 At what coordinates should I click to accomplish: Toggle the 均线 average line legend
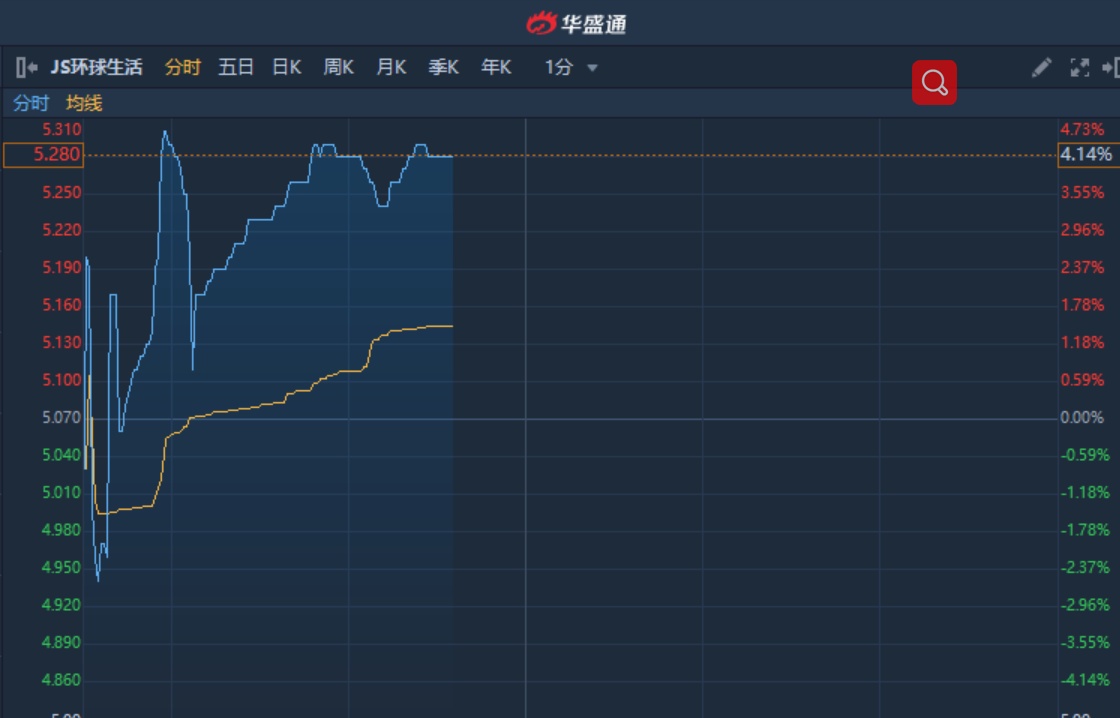coord(84,103)
